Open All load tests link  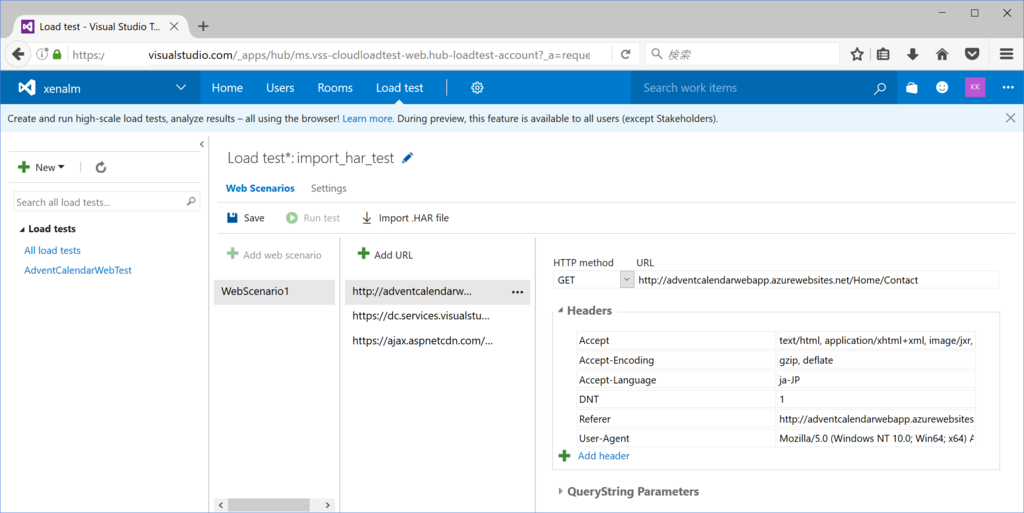[x=52, y=251]
